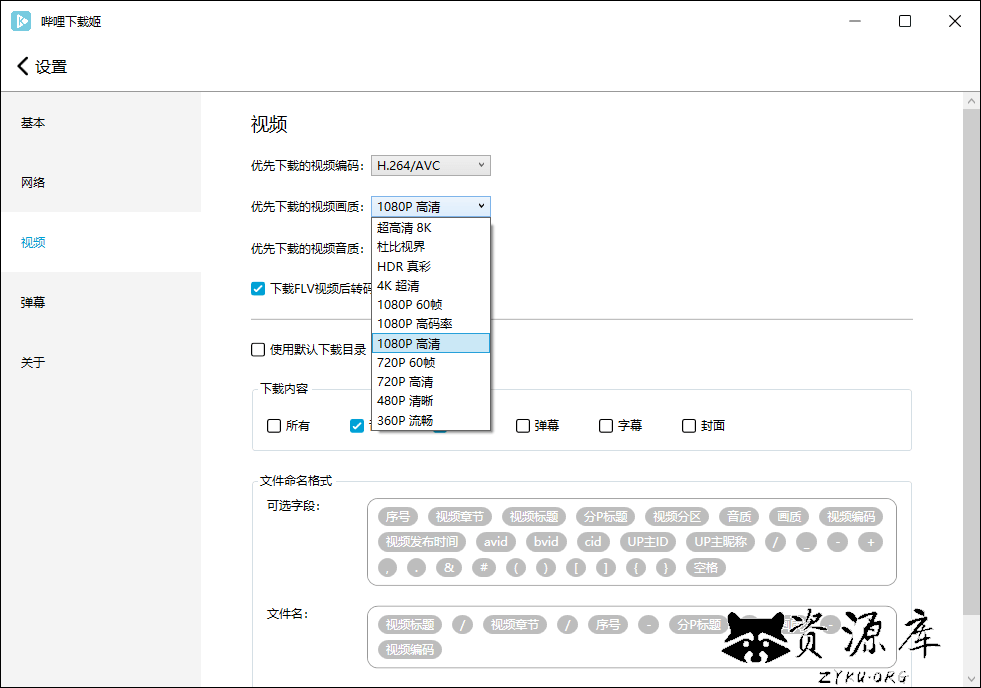981x688 pixels.
Task: Select 720P 高清 quality option
Action: (430, 382)
